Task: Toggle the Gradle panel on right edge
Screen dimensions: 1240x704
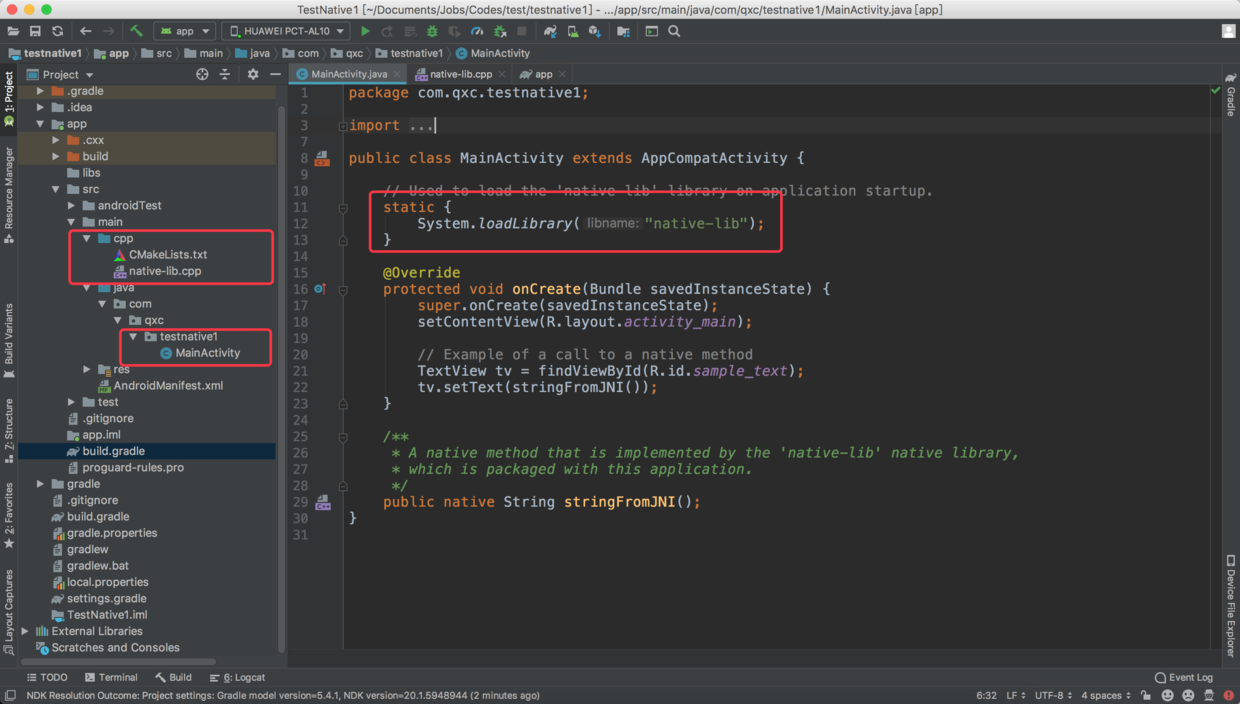Action: (1231, 95)
